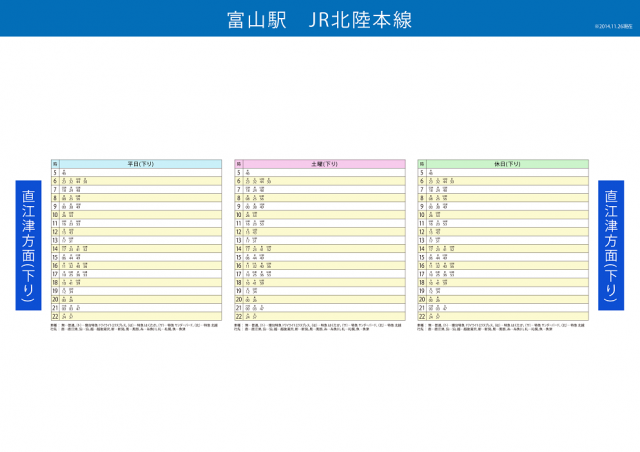Click hour 22 cell in Saturday table
This screenshot has height=452, width=640.
coord(239,316)
